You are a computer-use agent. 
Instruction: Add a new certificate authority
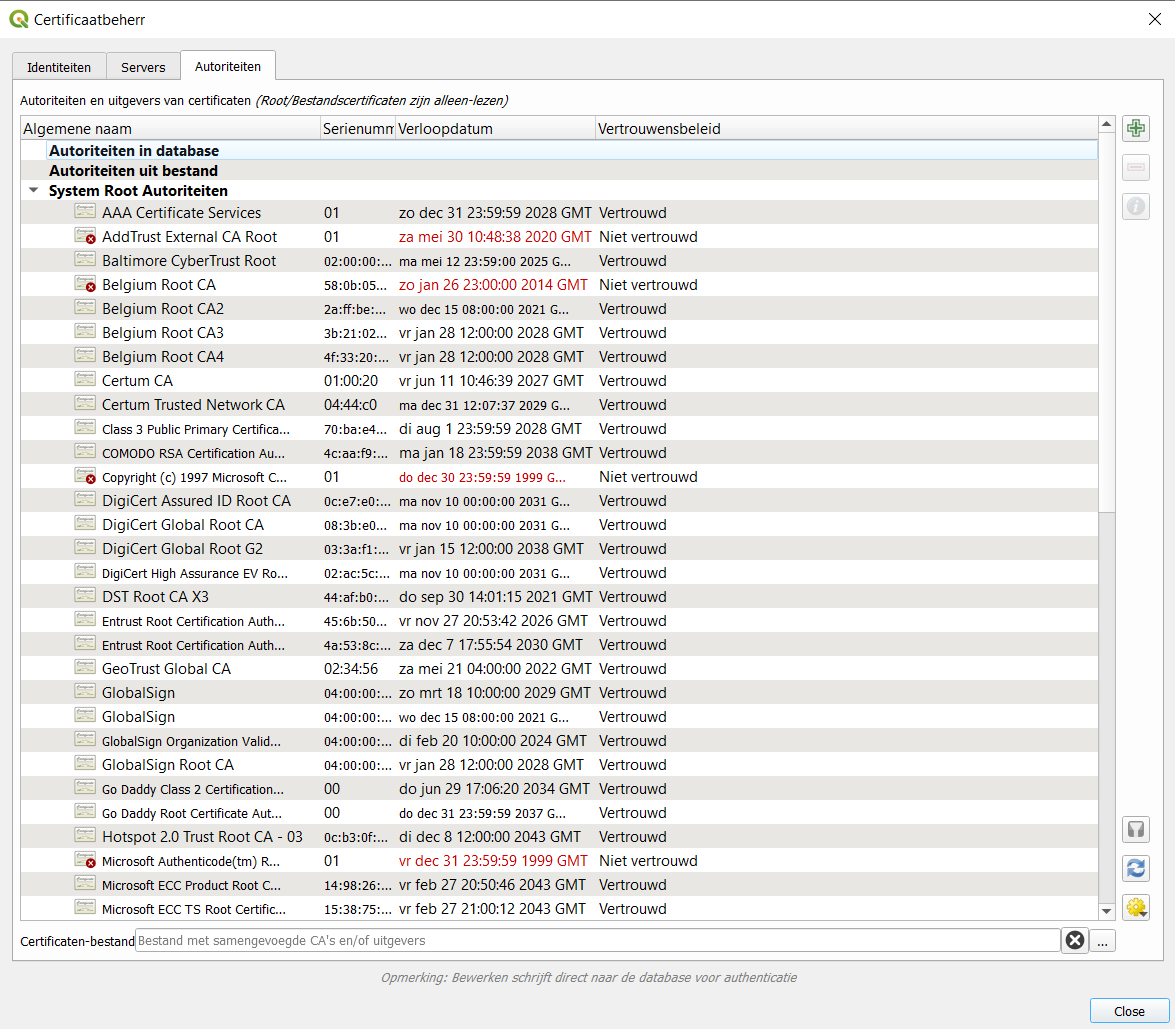tap(1135, 128)
